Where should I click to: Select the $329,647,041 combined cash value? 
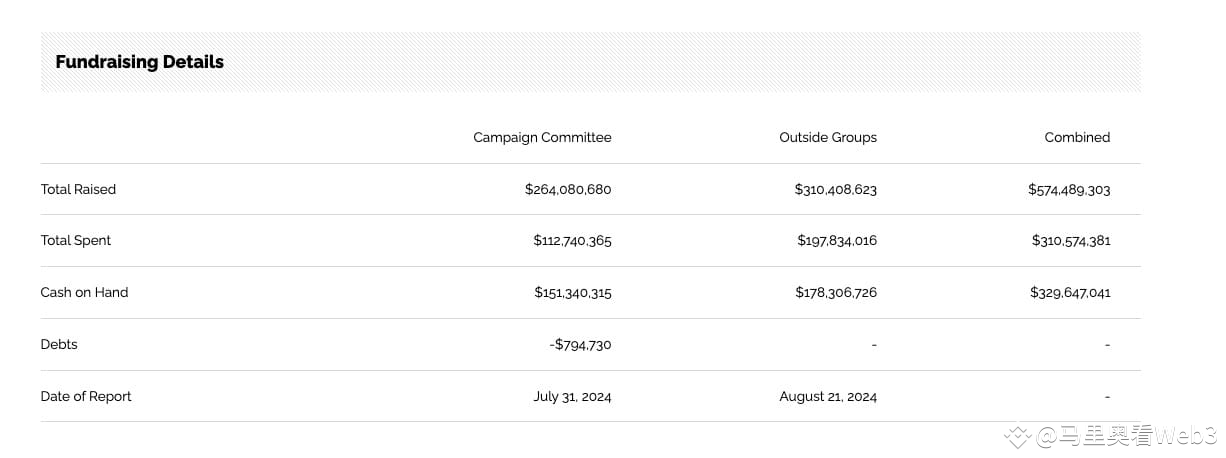[1070, 292]
